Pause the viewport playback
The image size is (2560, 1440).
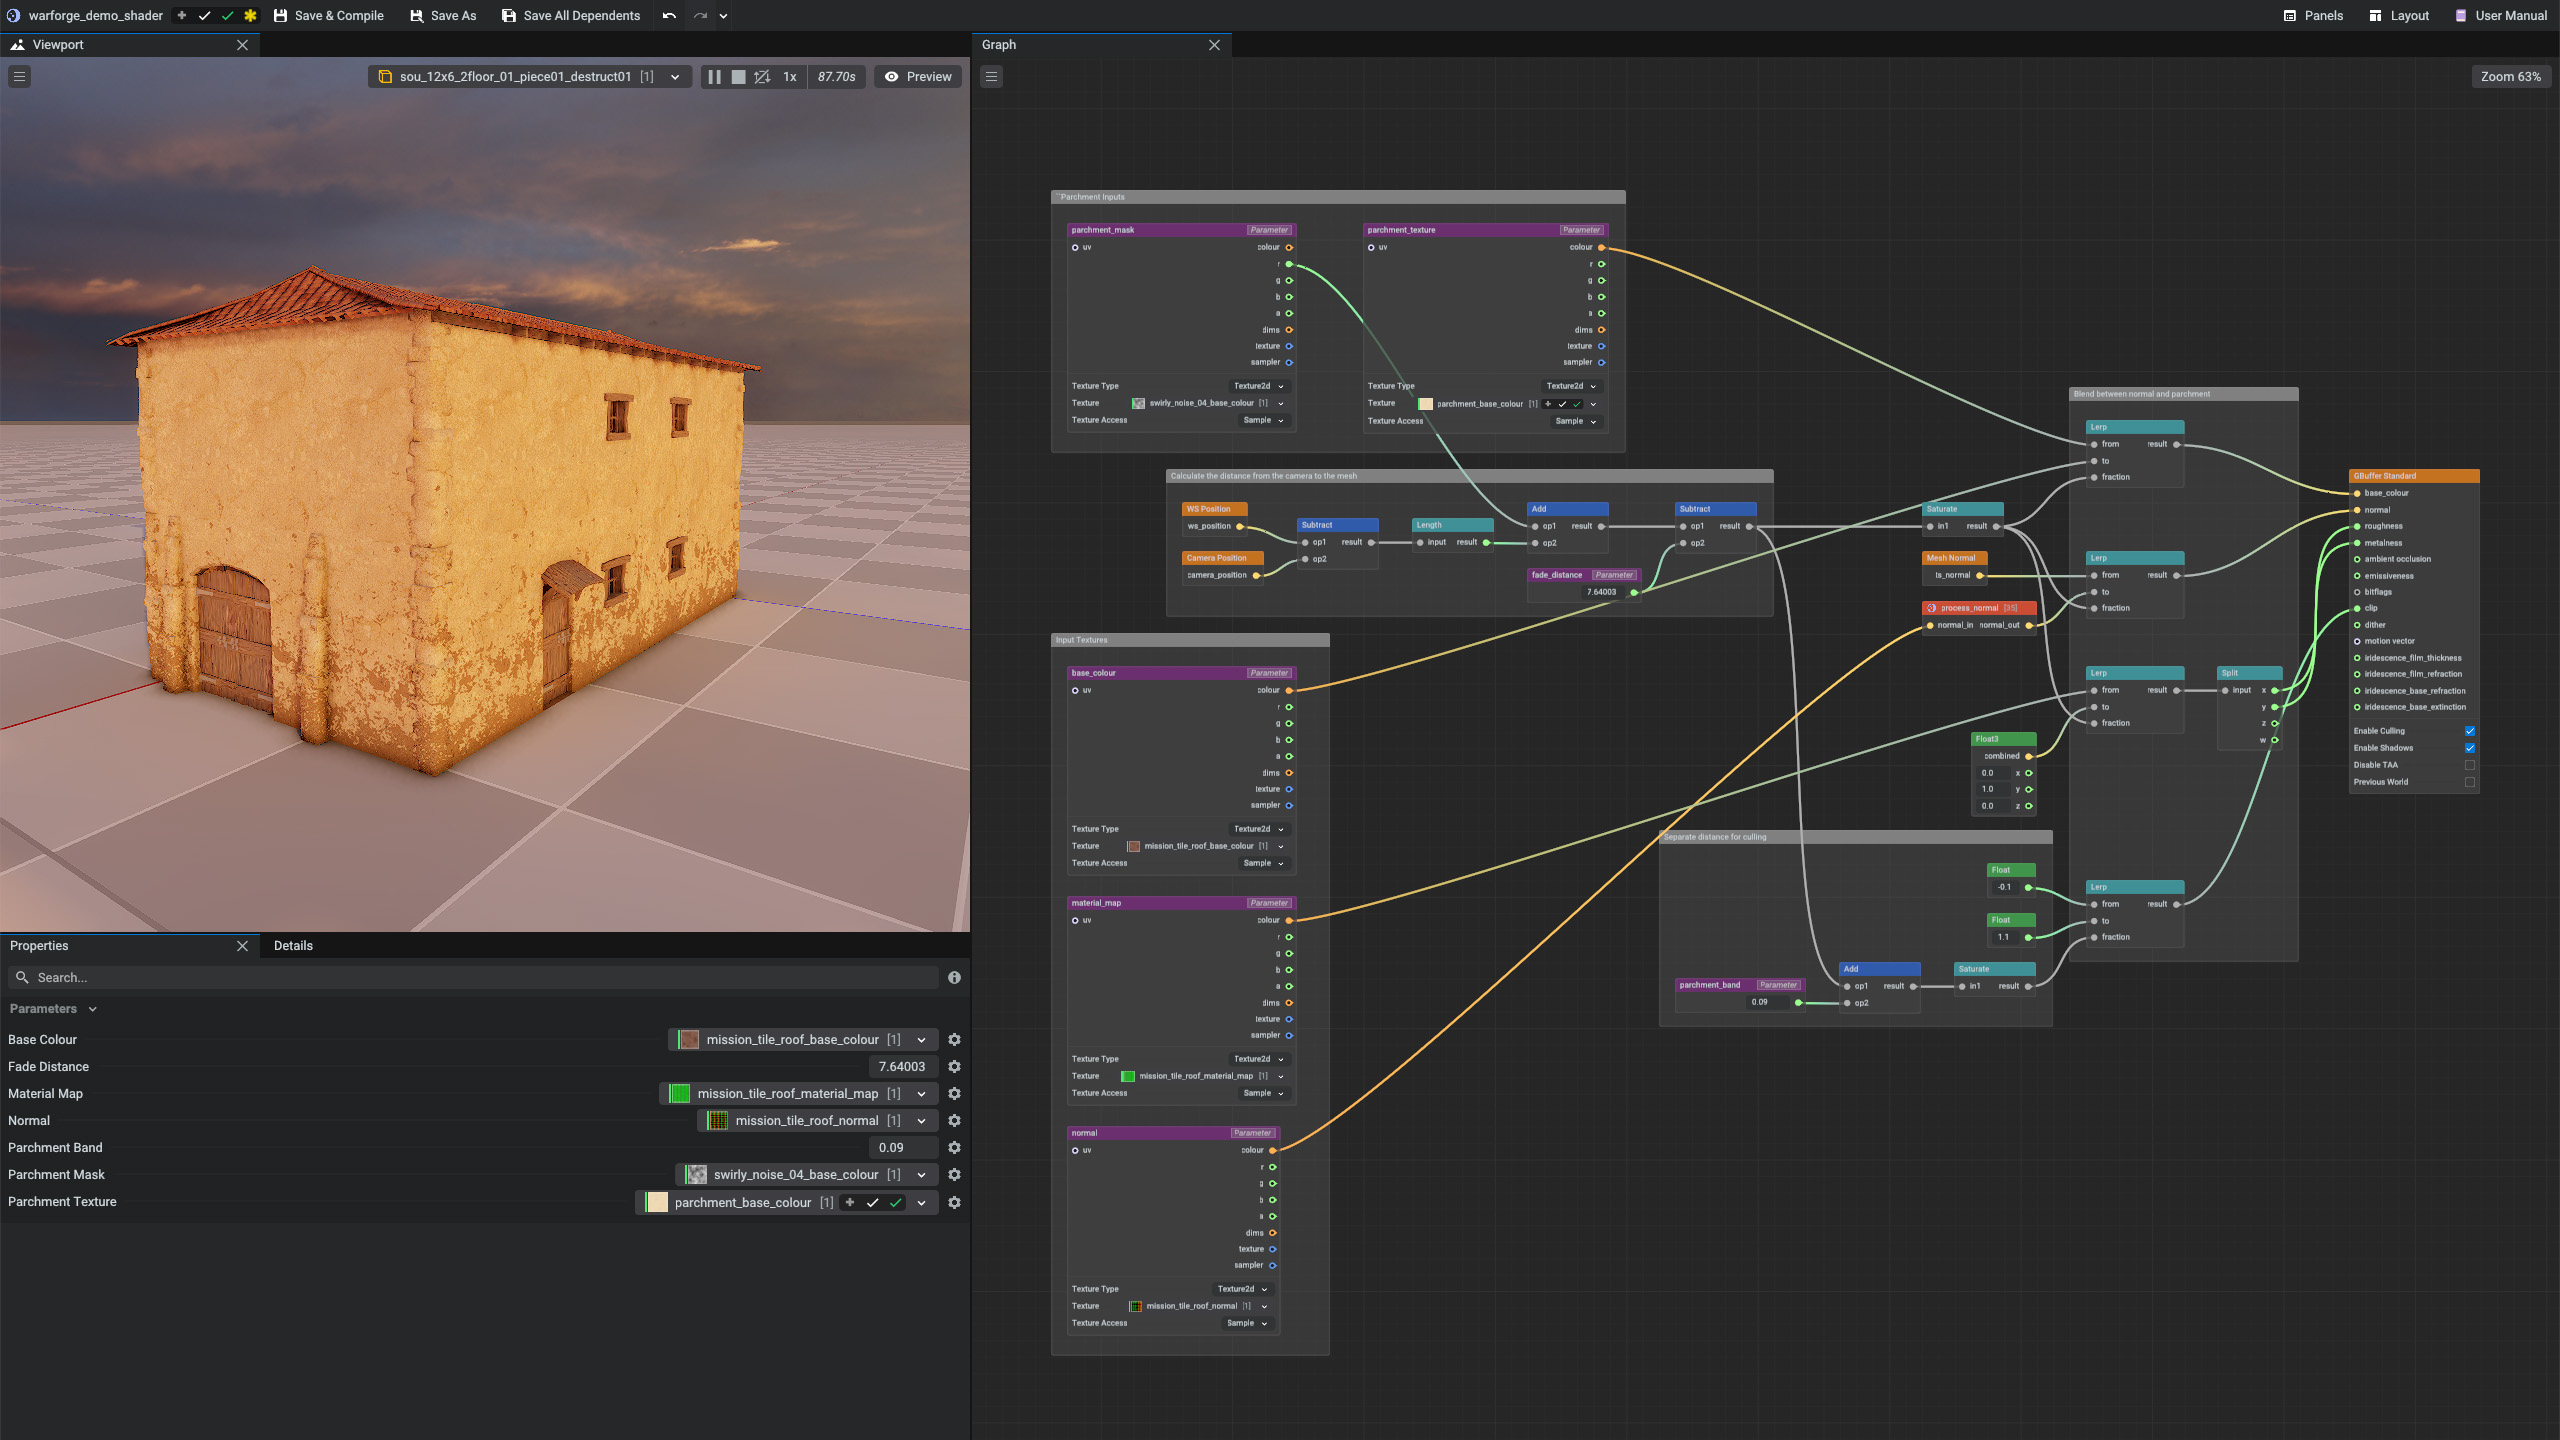pyautogui.click(x=714, y=77)
